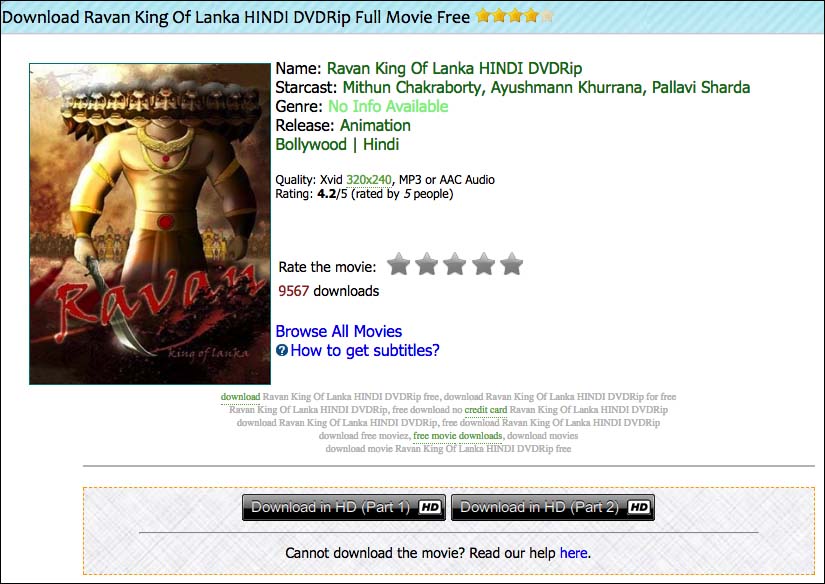Click the HD badge on Part 2
The height and width of the screenshot is (584, 825).
tap(639, 507)
